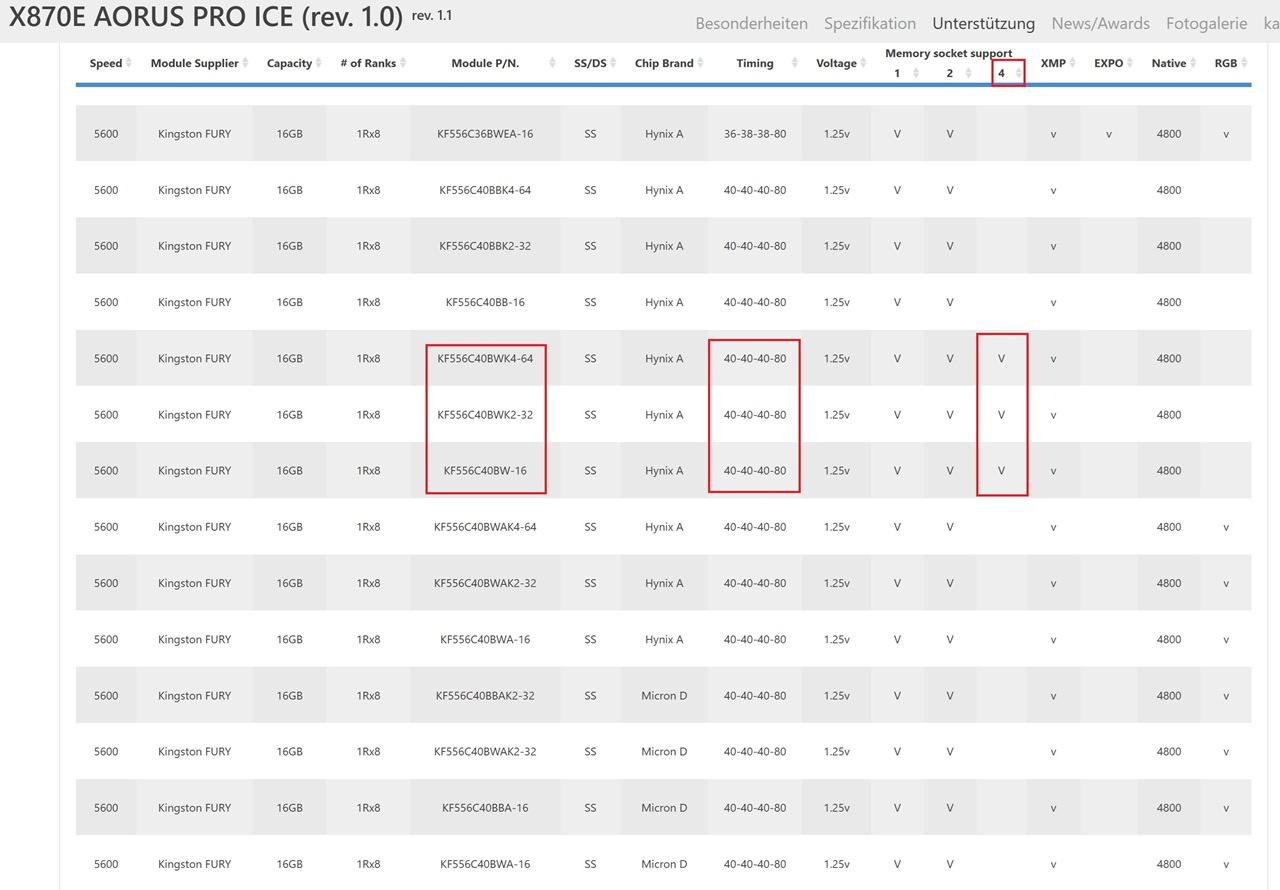The height and width of the screenshot is (890, 1280).
Task: Click RGB mark in KF556C40BWAK4-64 row
Action: 1226,527
